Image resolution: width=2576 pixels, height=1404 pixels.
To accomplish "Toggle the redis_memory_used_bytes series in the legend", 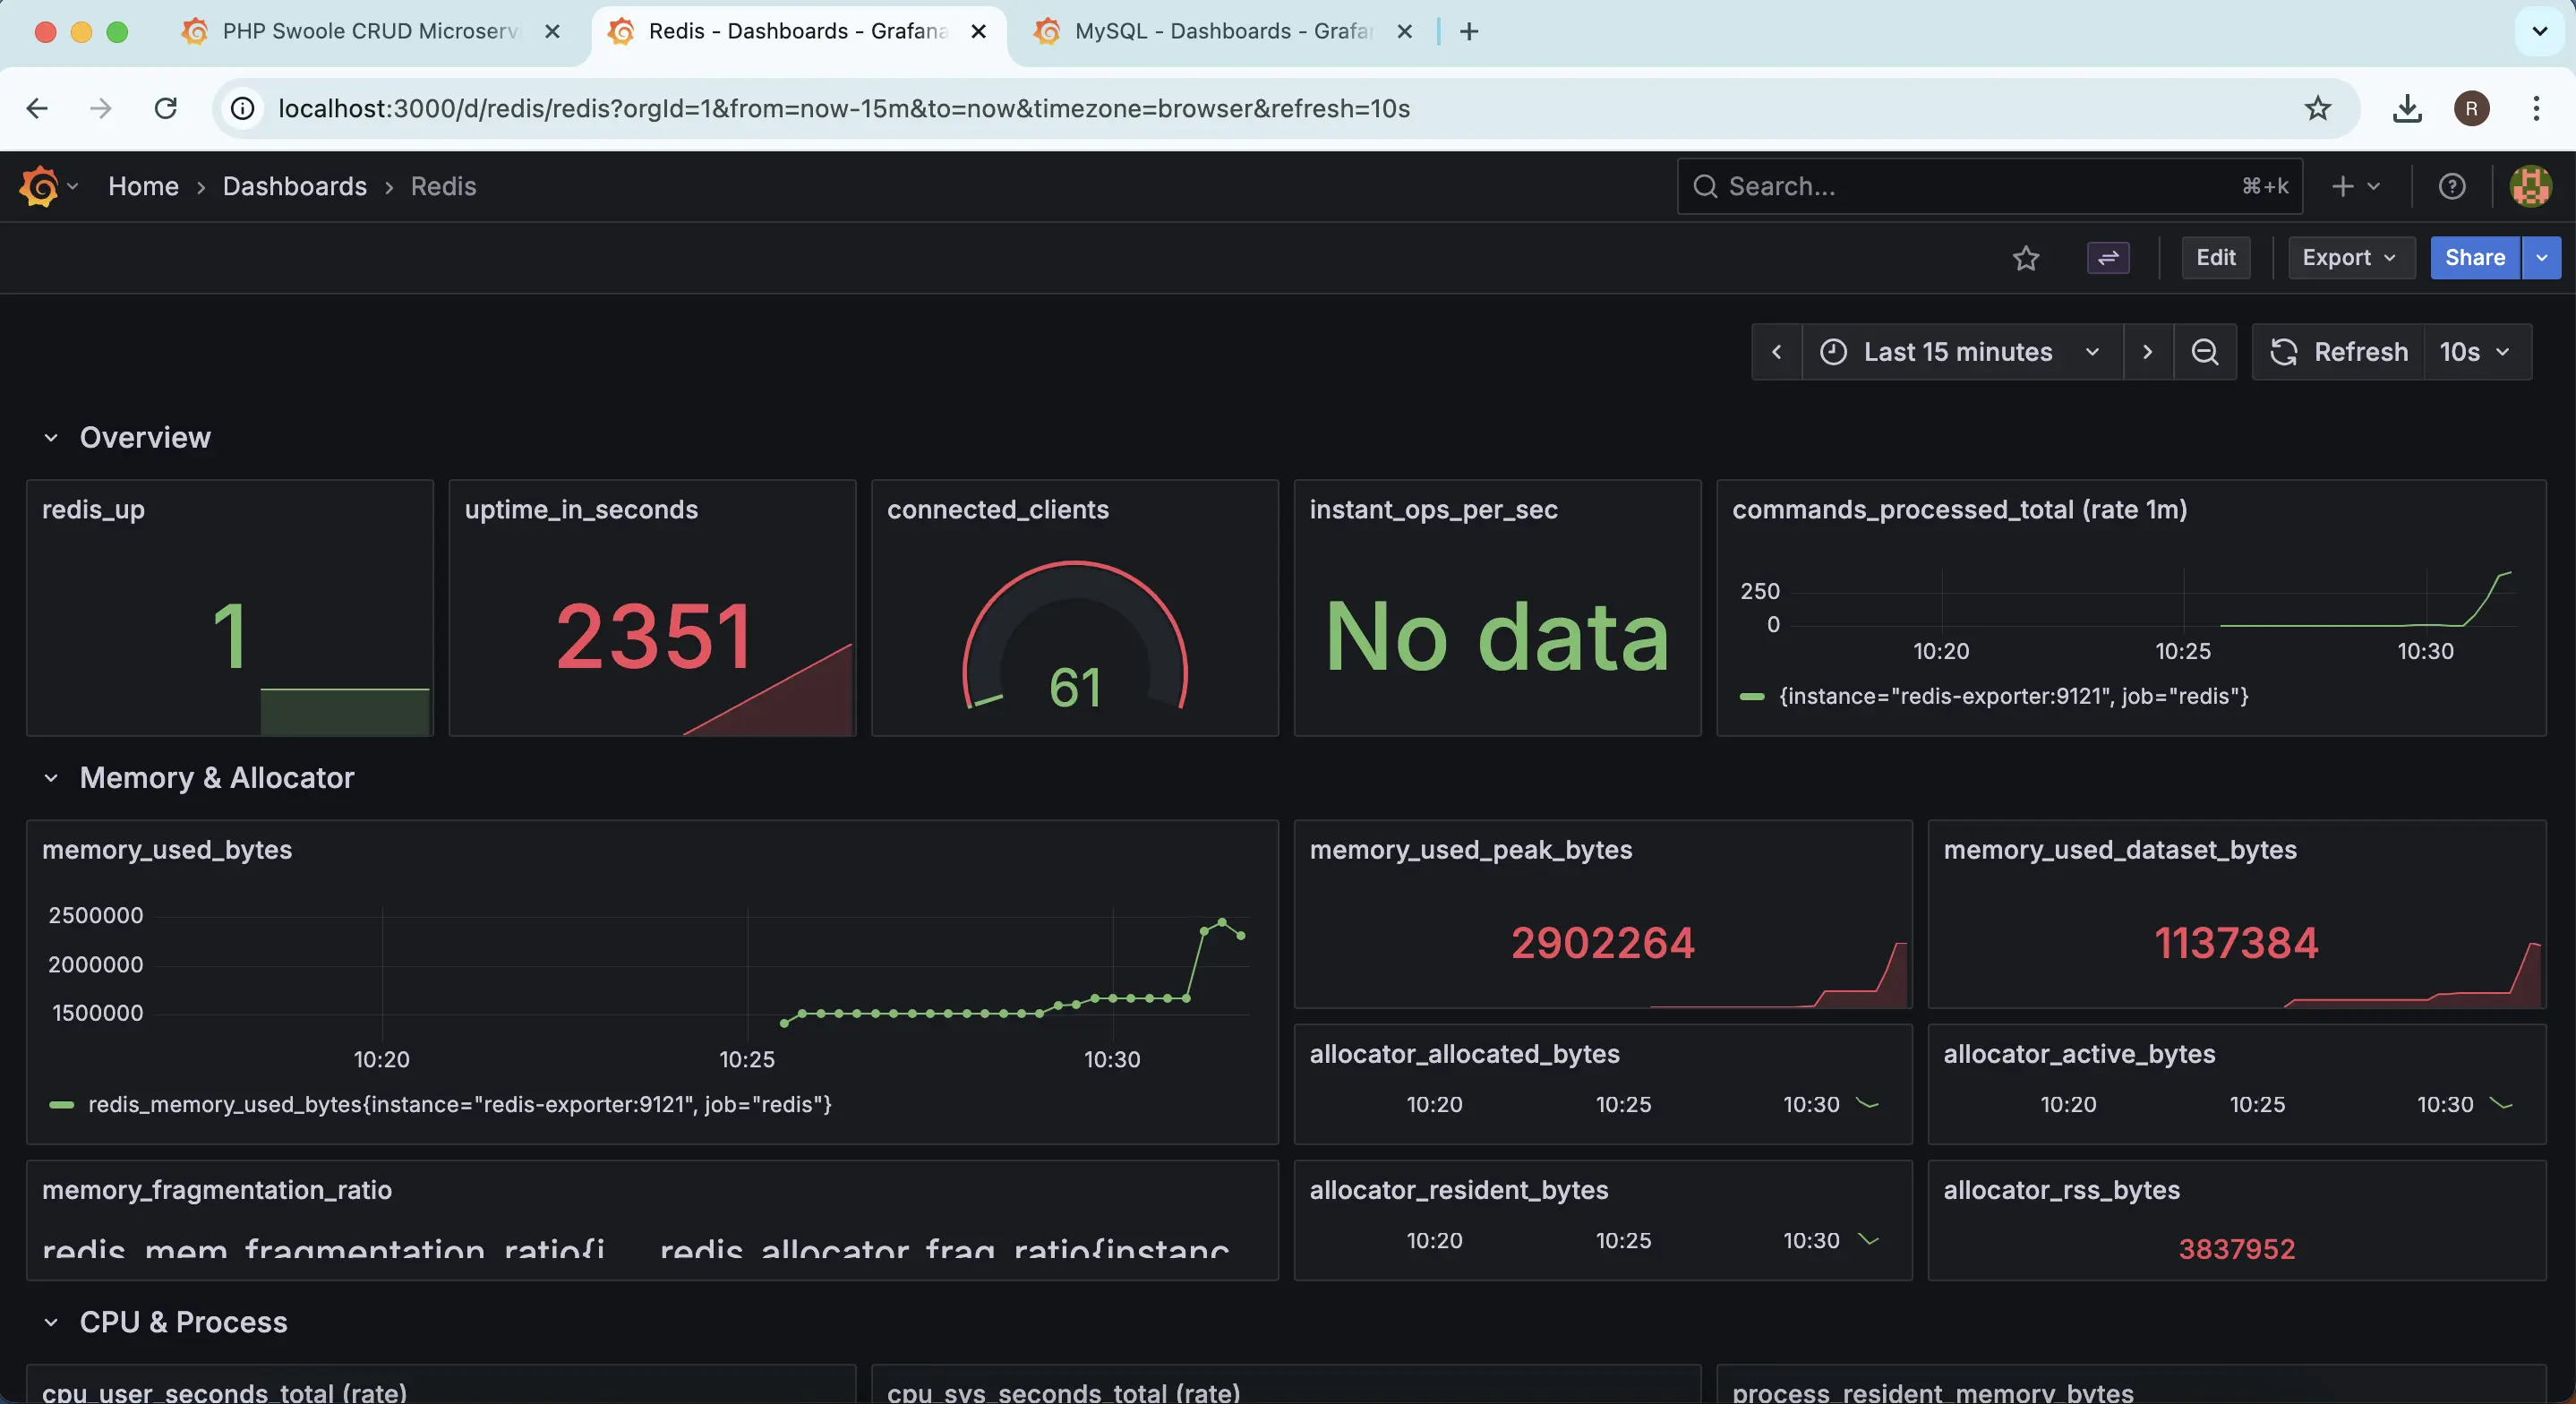I will 459,1105.
